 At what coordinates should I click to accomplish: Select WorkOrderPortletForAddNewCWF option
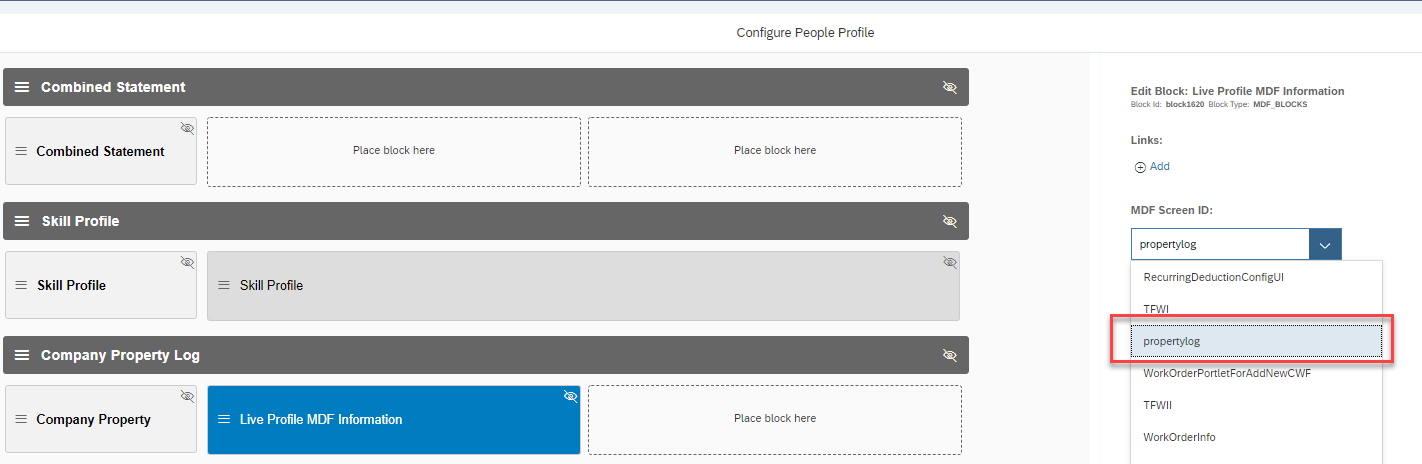1256,374
